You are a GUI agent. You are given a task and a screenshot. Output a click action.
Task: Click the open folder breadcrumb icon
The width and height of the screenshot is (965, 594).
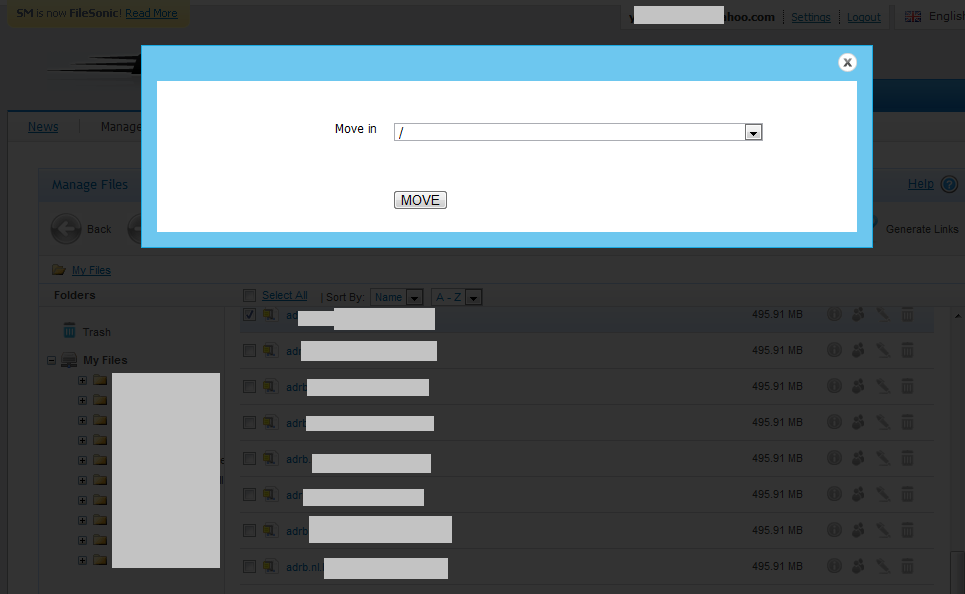(x=59, y=270)
